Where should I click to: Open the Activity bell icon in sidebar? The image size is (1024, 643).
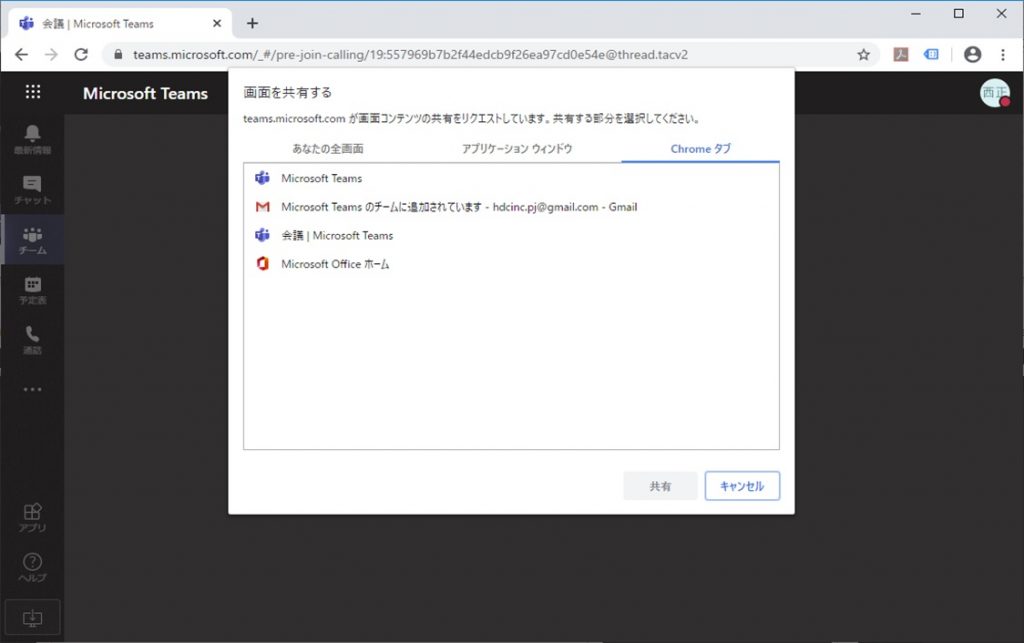[32, 139]
